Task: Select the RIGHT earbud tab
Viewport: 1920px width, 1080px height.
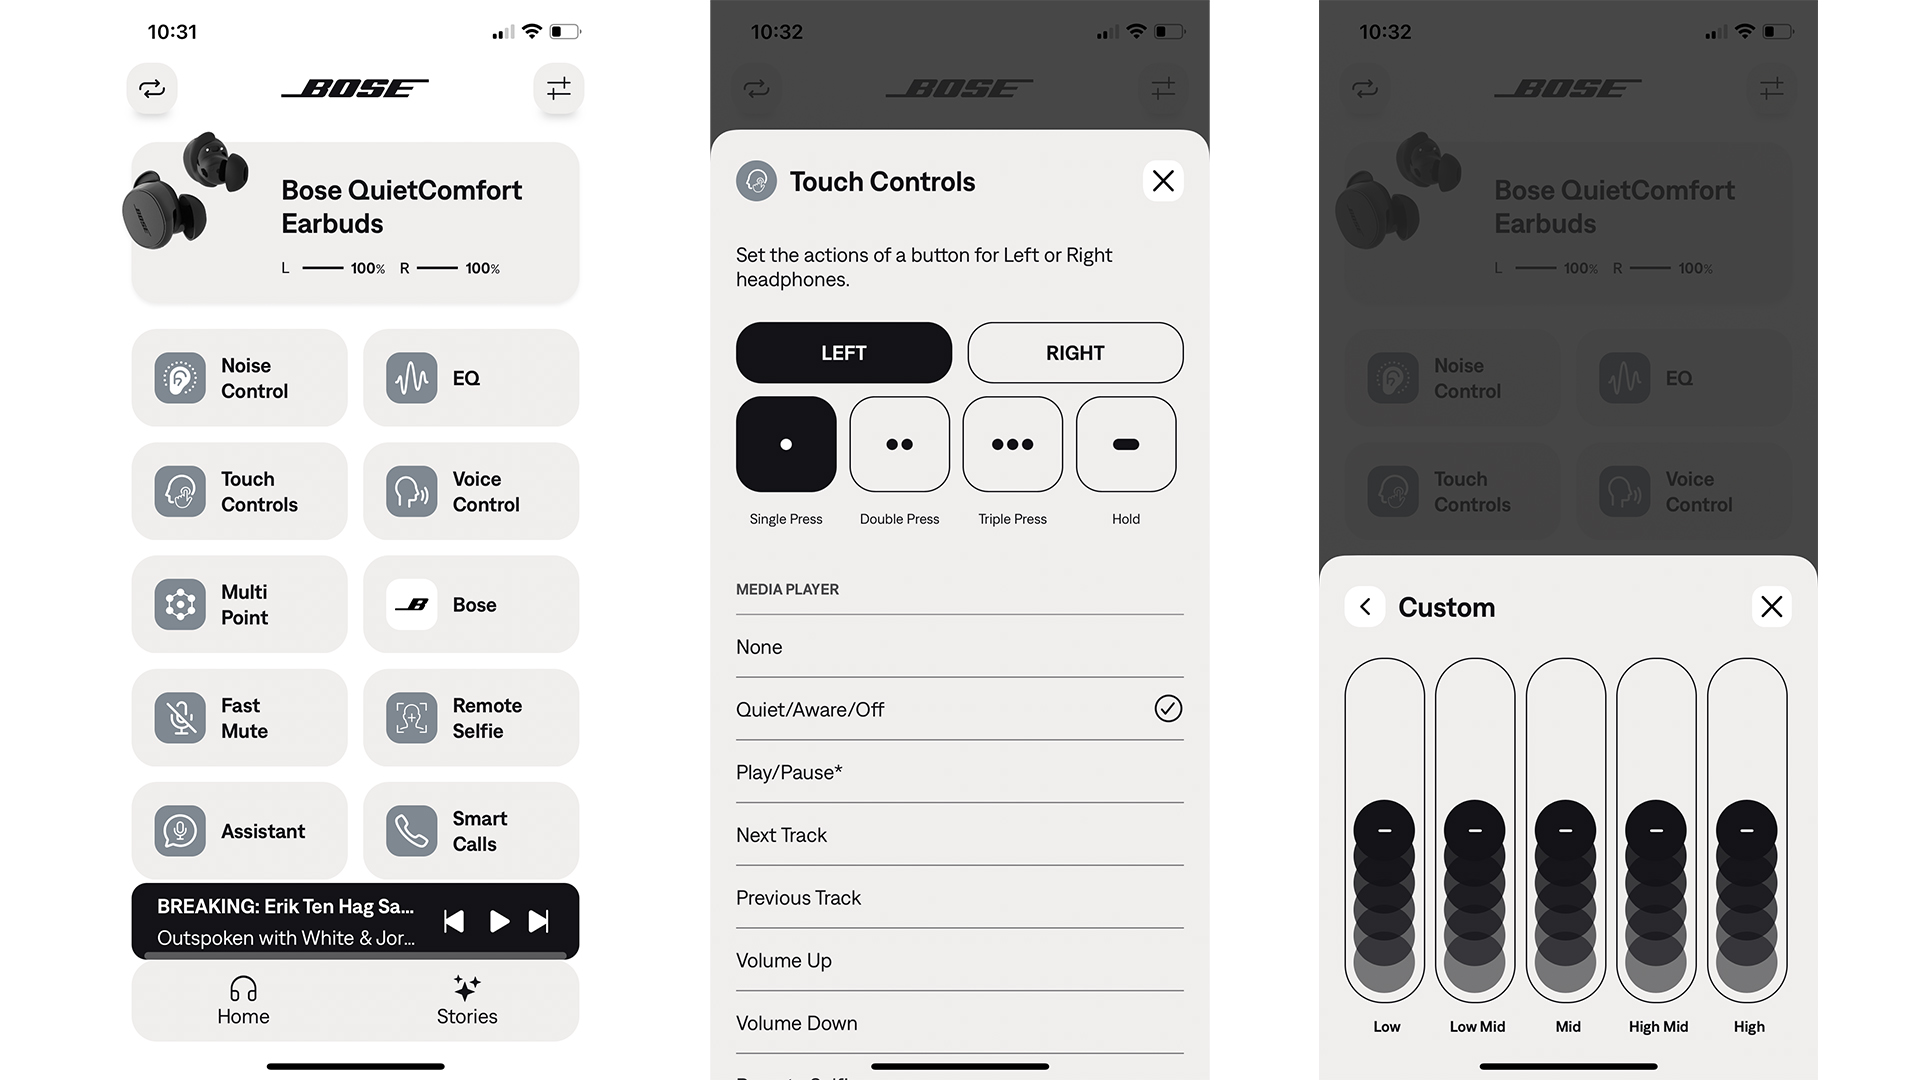Action: pyautogui.click(x=1073, y=352)
